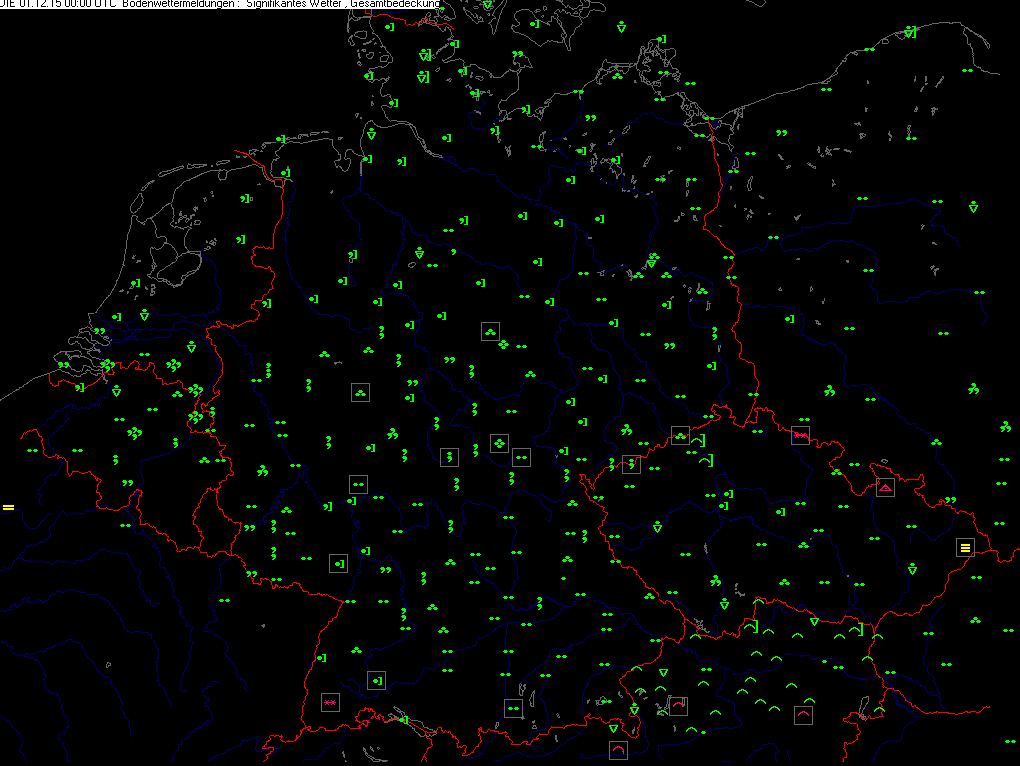
Task: Select the southernmost boxed dot-with-bracket symbol
Action: (x=376, y=680)
